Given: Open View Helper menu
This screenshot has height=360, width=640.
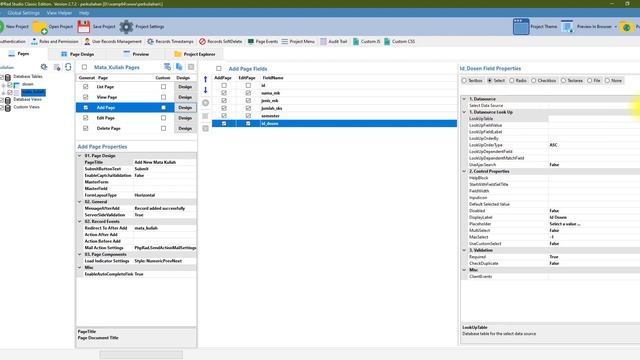Looking at the screenshot, I should pyautogui.click(x=59, y=13).
